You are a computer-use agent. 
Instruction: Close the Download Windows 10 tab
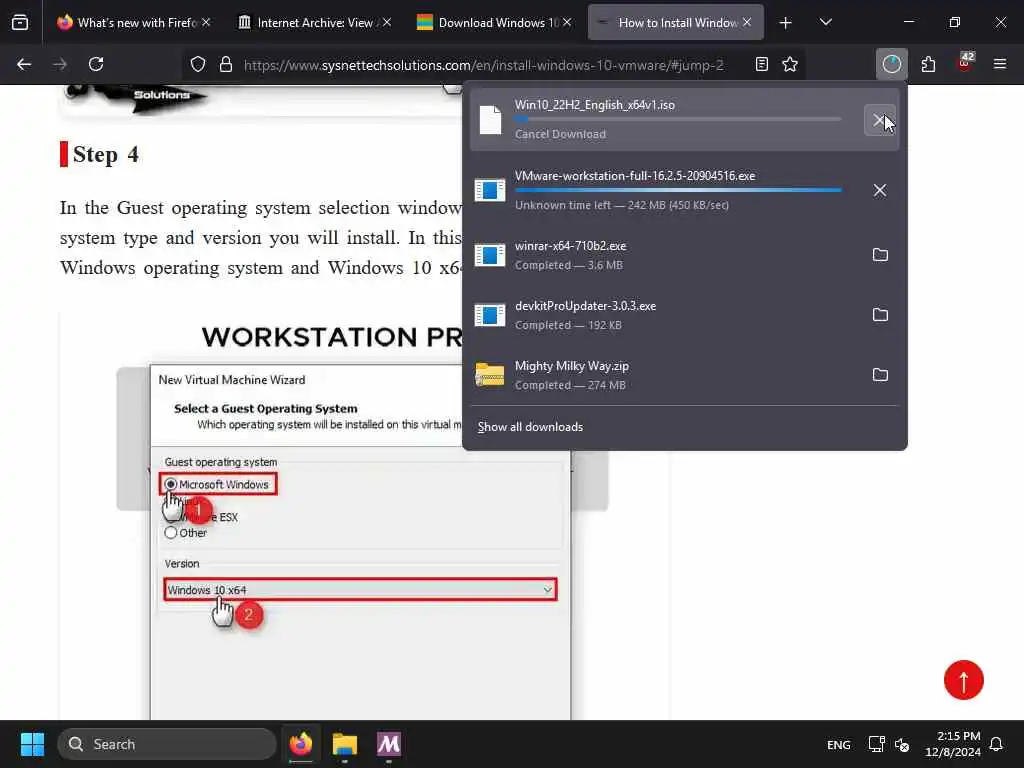point(567,22)
